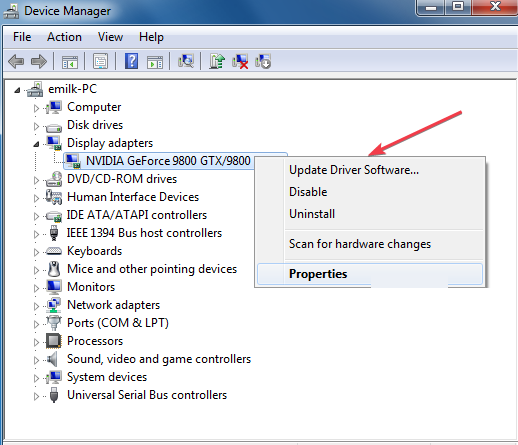Maximize the Device Manager window
Viewport: 518px width, 445px height.
[458, 7]
